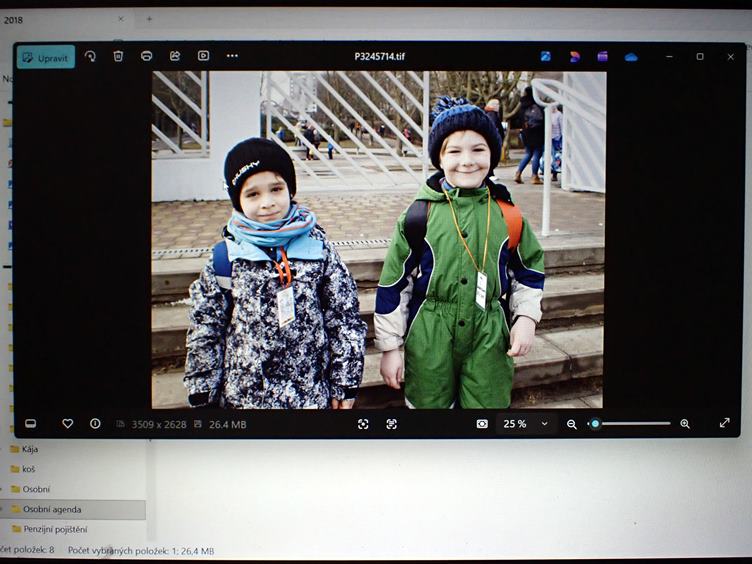Start slideshow with the play icon
Image resolution: width=752 pixels, height=564 pixels.
click(203, 57)
